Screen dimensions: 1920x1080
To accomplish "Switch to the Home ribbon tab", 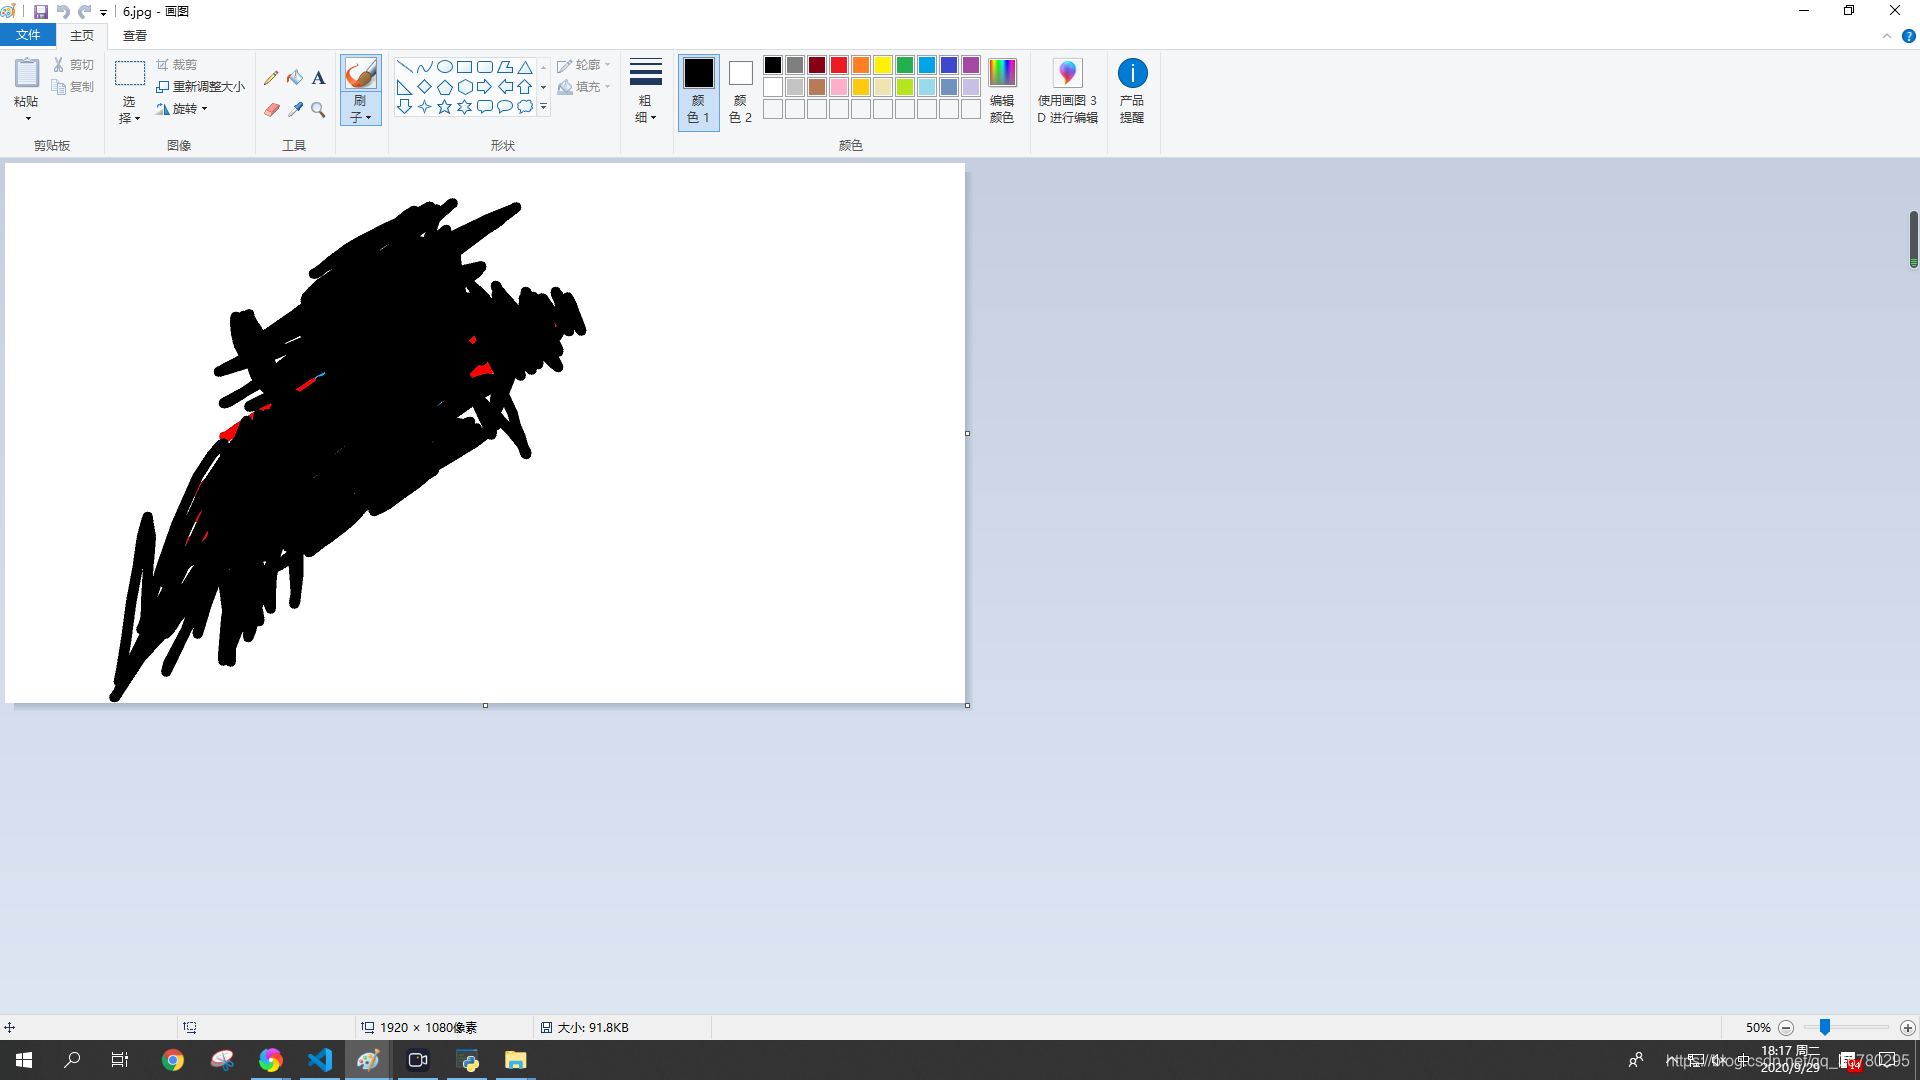I will click(x=82, y=35).
